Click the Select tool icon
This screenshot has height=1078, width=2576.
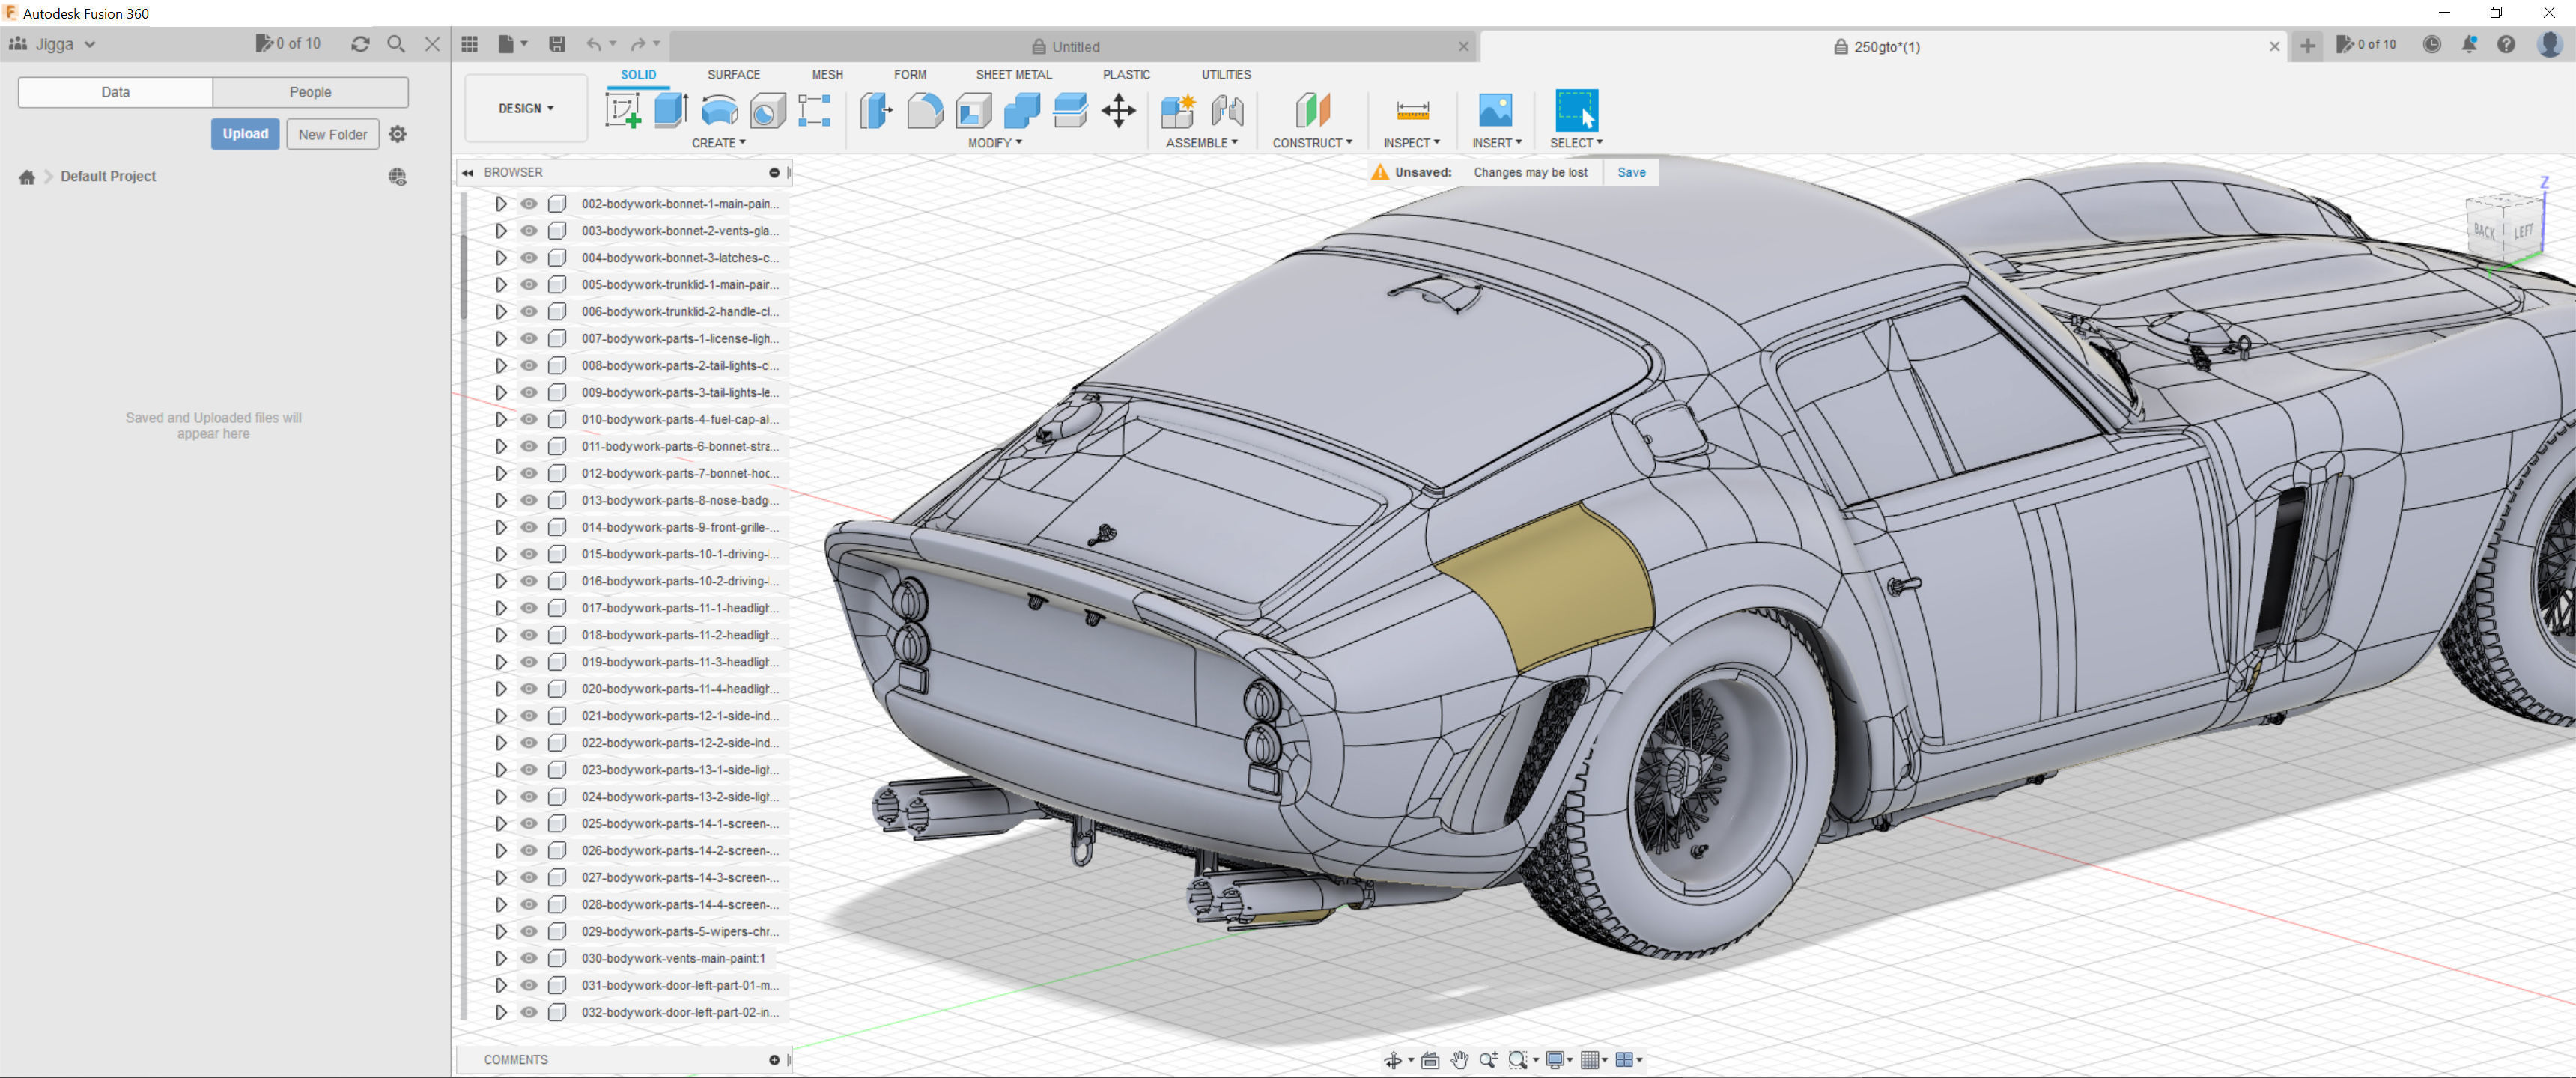tap(1577, 110)
